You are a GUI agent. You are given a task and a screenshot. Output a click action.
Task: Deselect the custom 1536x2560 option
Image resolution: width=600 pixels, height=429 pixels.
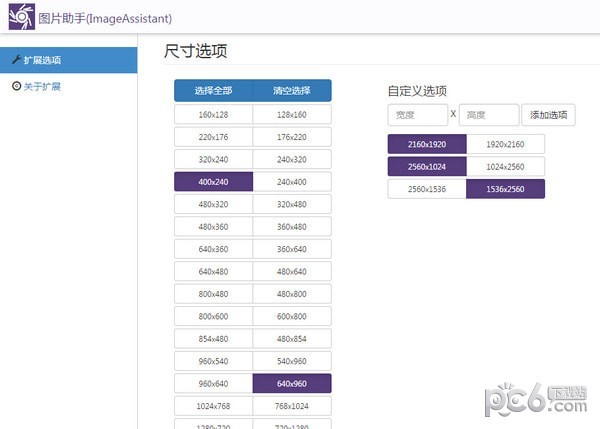pos(505,189)
